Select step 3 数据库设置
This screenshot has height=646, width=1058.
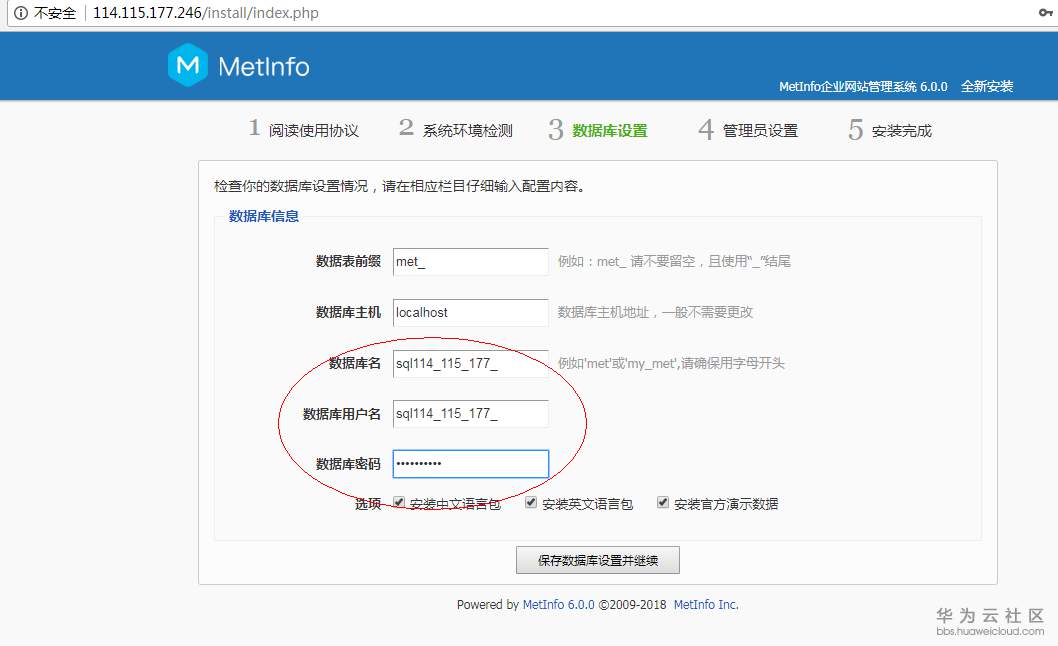point(610,128)
